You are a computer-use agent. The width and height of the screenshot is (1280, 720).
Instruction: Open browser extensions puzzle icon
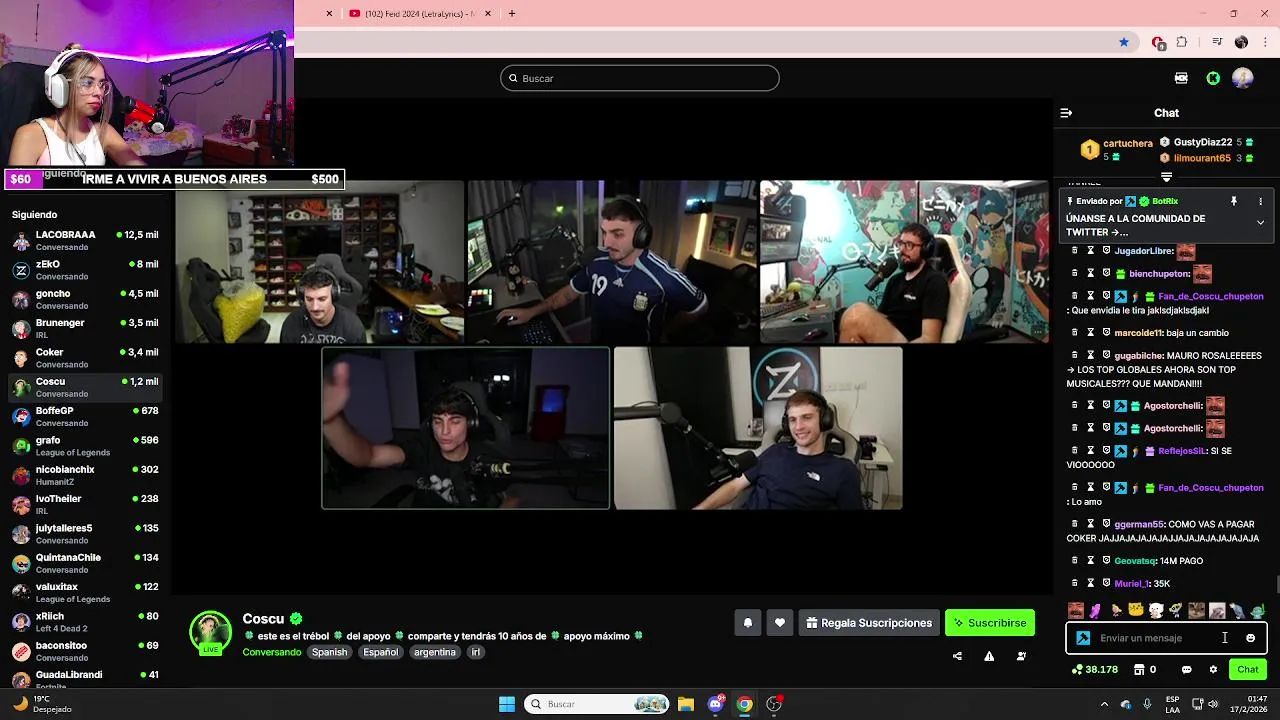coord(1182,42)
